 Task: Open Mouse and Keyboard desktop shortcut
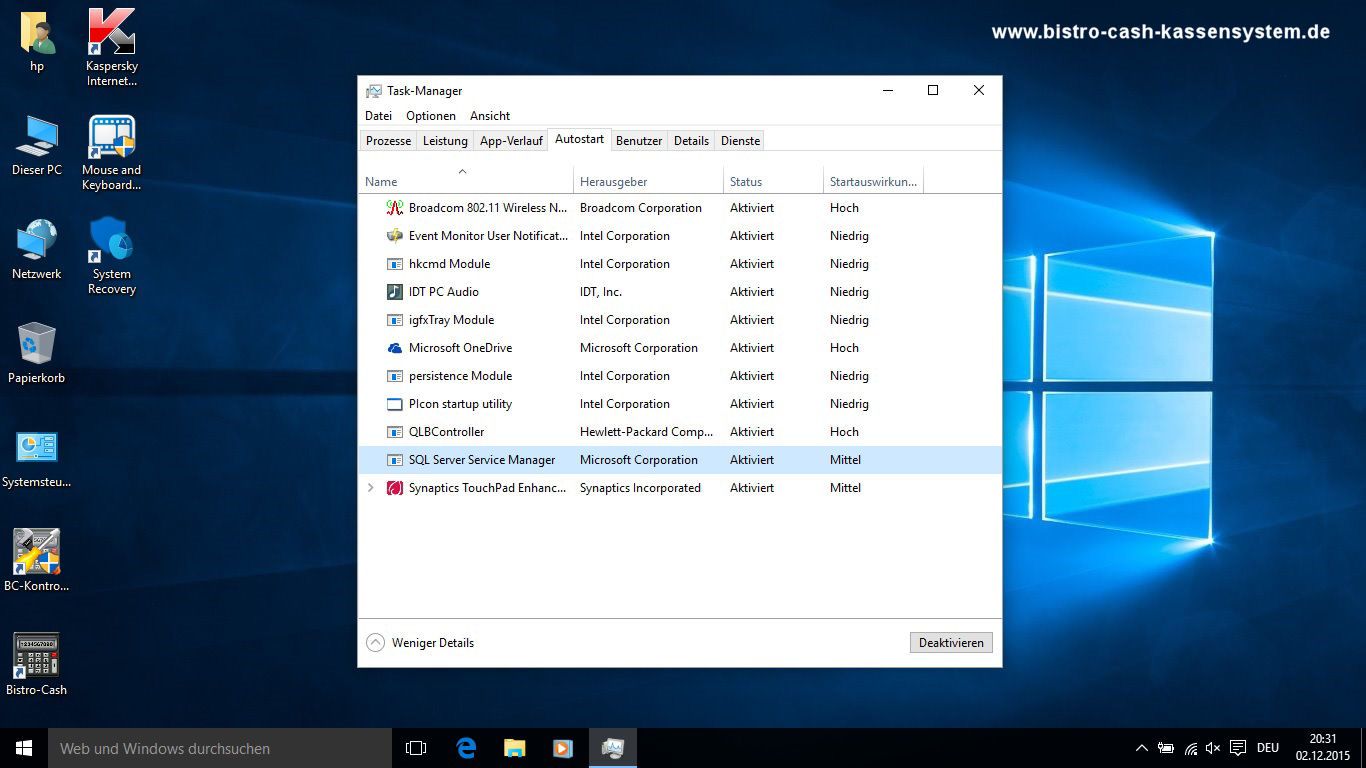[112, 152]
